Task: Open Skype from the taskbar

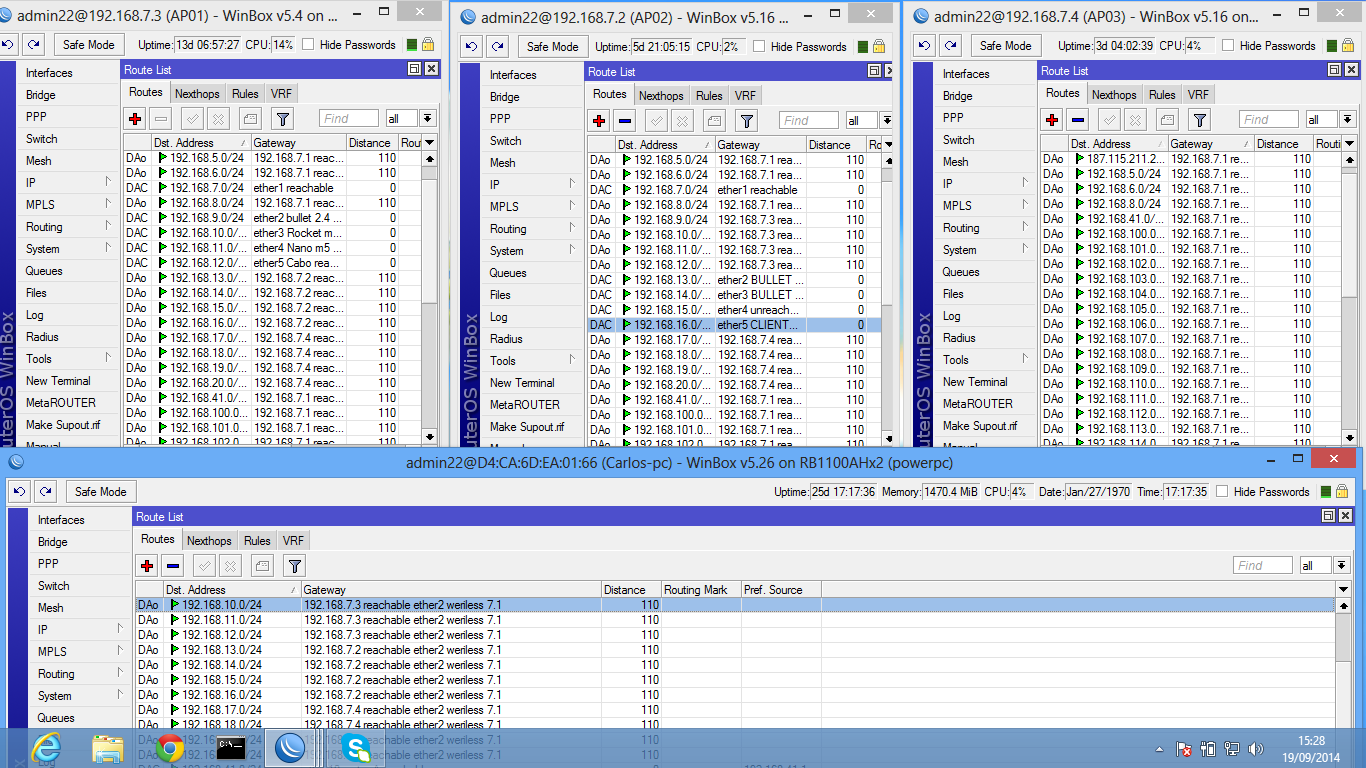Action: pos(356,748)
